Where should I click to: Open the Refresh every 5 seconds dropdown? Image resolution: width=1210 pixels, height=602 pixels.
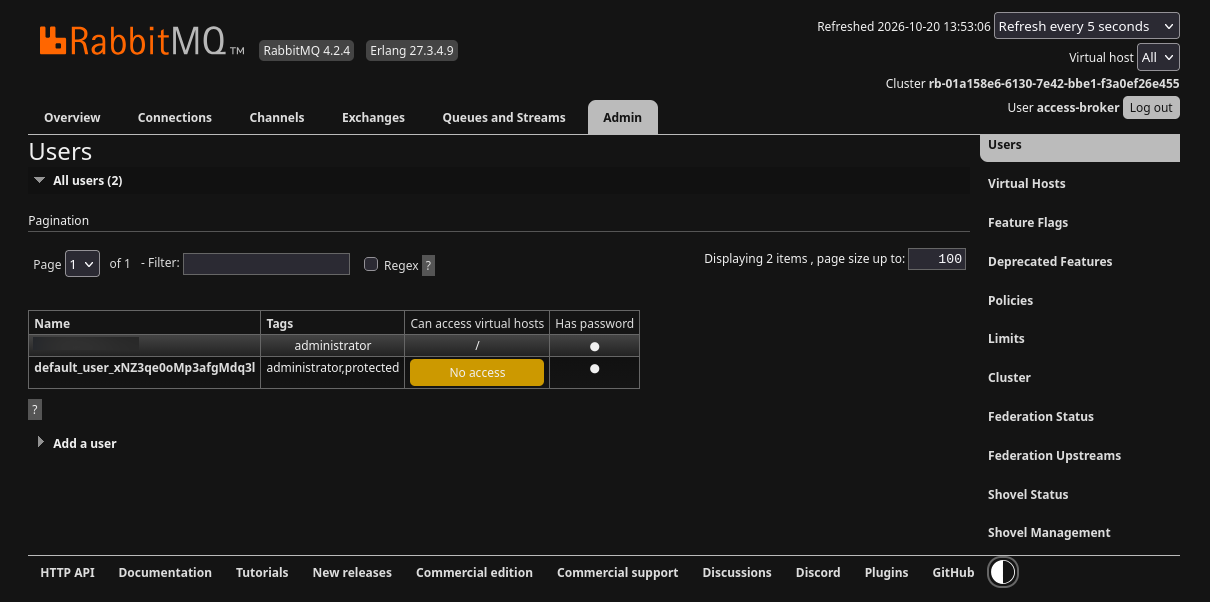[x=1087, y=26]
